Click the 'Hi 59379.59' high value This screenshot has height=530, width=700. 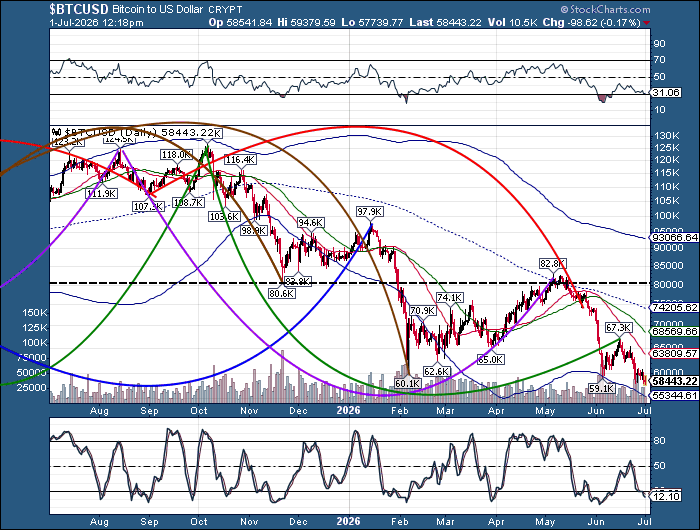pos(306,22)
